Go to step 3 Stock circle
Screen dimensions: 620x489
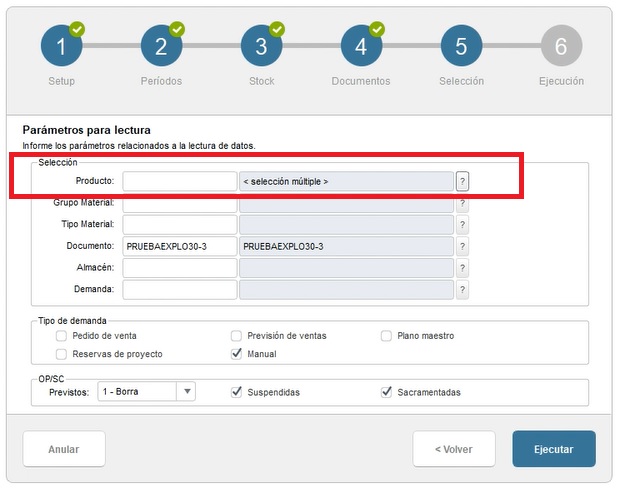[261, 45]
